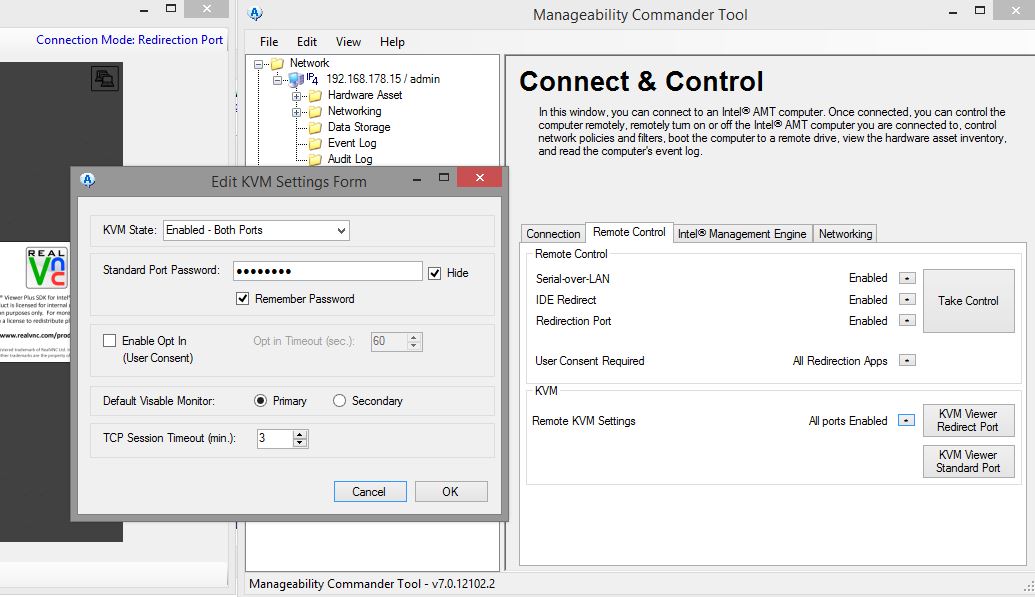This screenshot has height=597, width=1035.
Task: Decrease the TCP Session Timeout value
Action: click(300, 443)
